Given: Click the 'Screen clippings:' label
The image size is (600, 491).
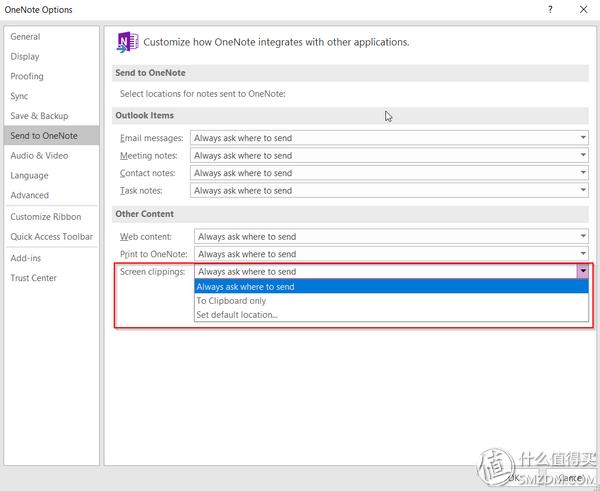Looking at the screenshot, I should point(152,272).
